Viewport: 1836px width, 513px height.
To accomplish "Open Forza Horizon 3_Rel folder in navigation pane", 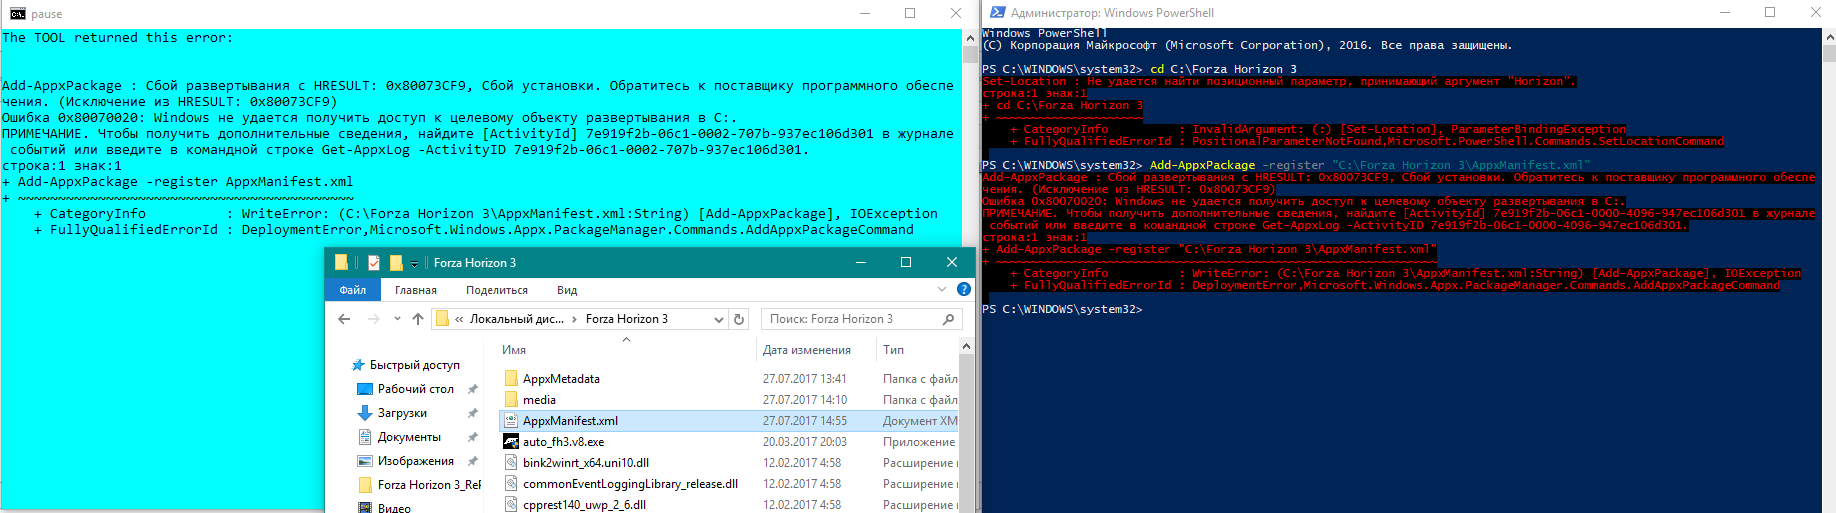I will (429, 485).
